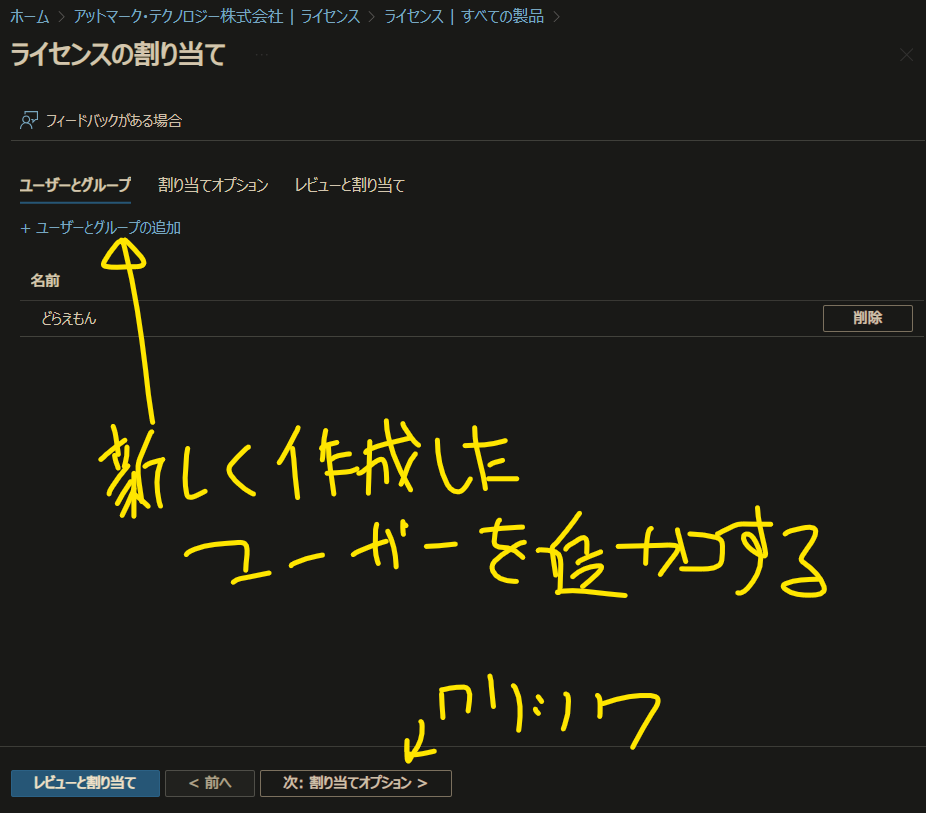This screenshot has width=926, height=813.
Task: Switch to the 割り当てオプション tab
Action: [213, 185]
